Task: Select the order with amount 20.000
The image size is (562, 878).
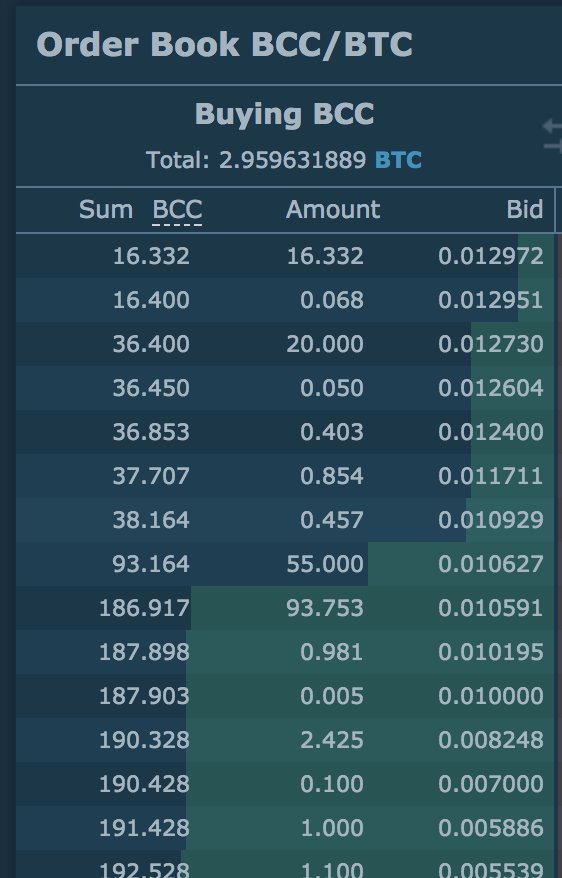Action: point(285,344)
